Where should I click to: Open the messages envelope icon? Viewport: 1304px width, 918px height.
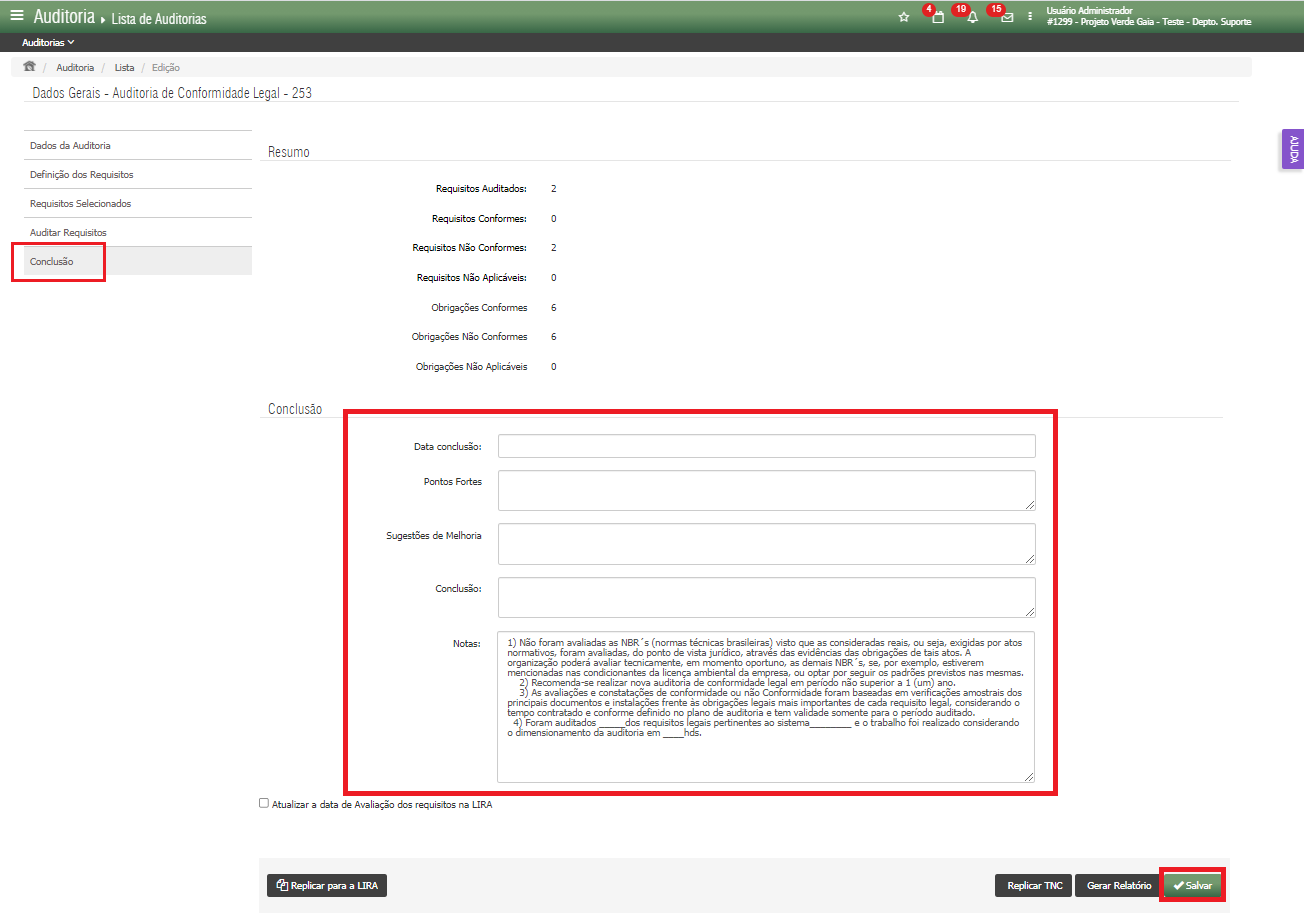(x=1007, y=17)
